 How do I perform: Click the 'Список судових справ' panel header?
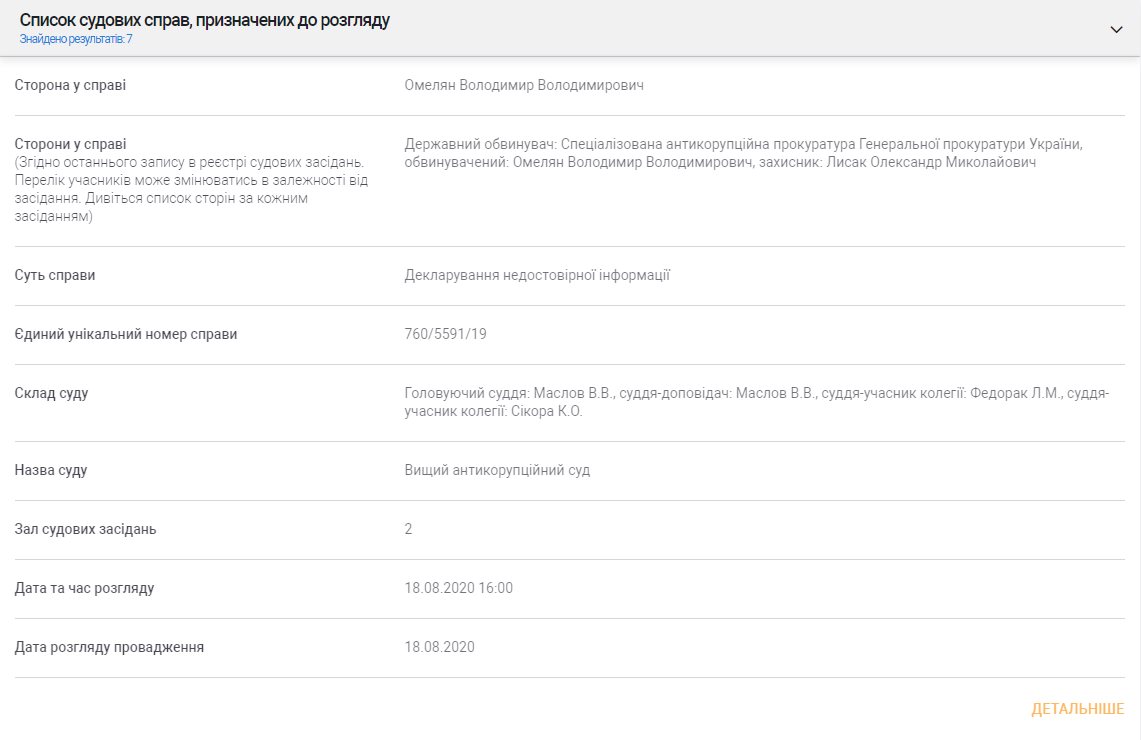point(205,20)
